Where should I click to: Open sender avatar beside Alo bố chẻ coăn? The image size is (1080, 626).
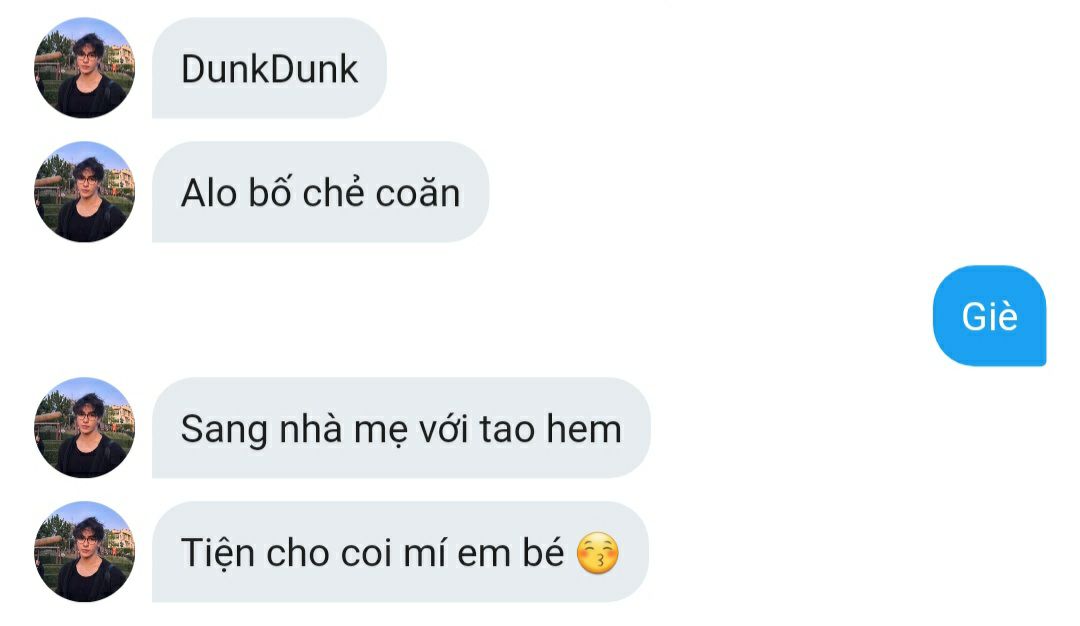click(x=84, y=191)
